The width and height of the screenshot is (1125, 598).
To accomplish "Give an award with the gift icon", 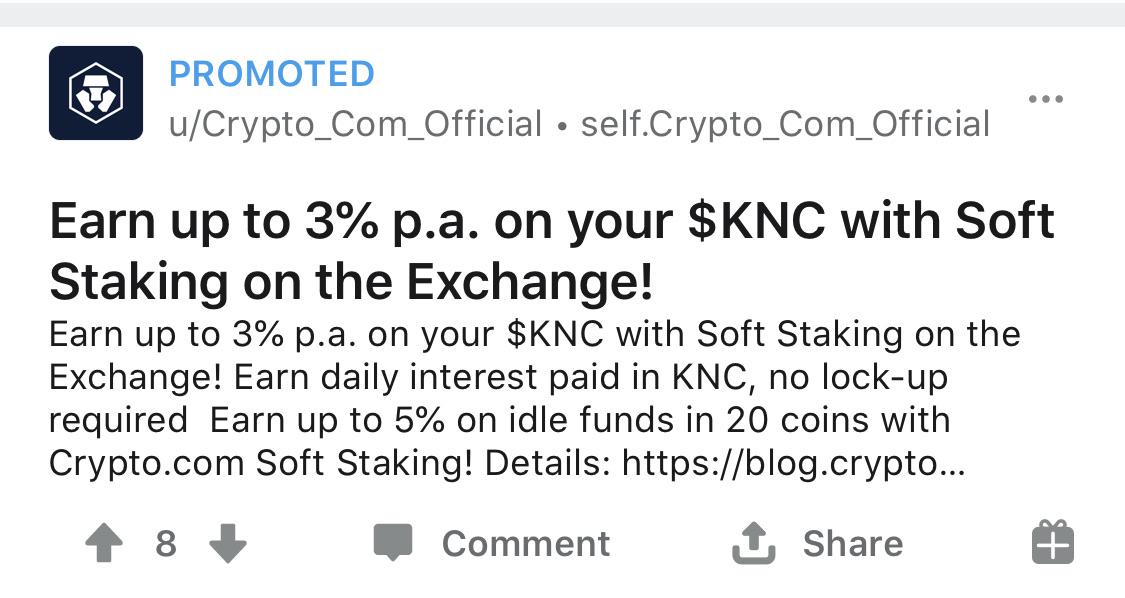I will pos(1052,543).
